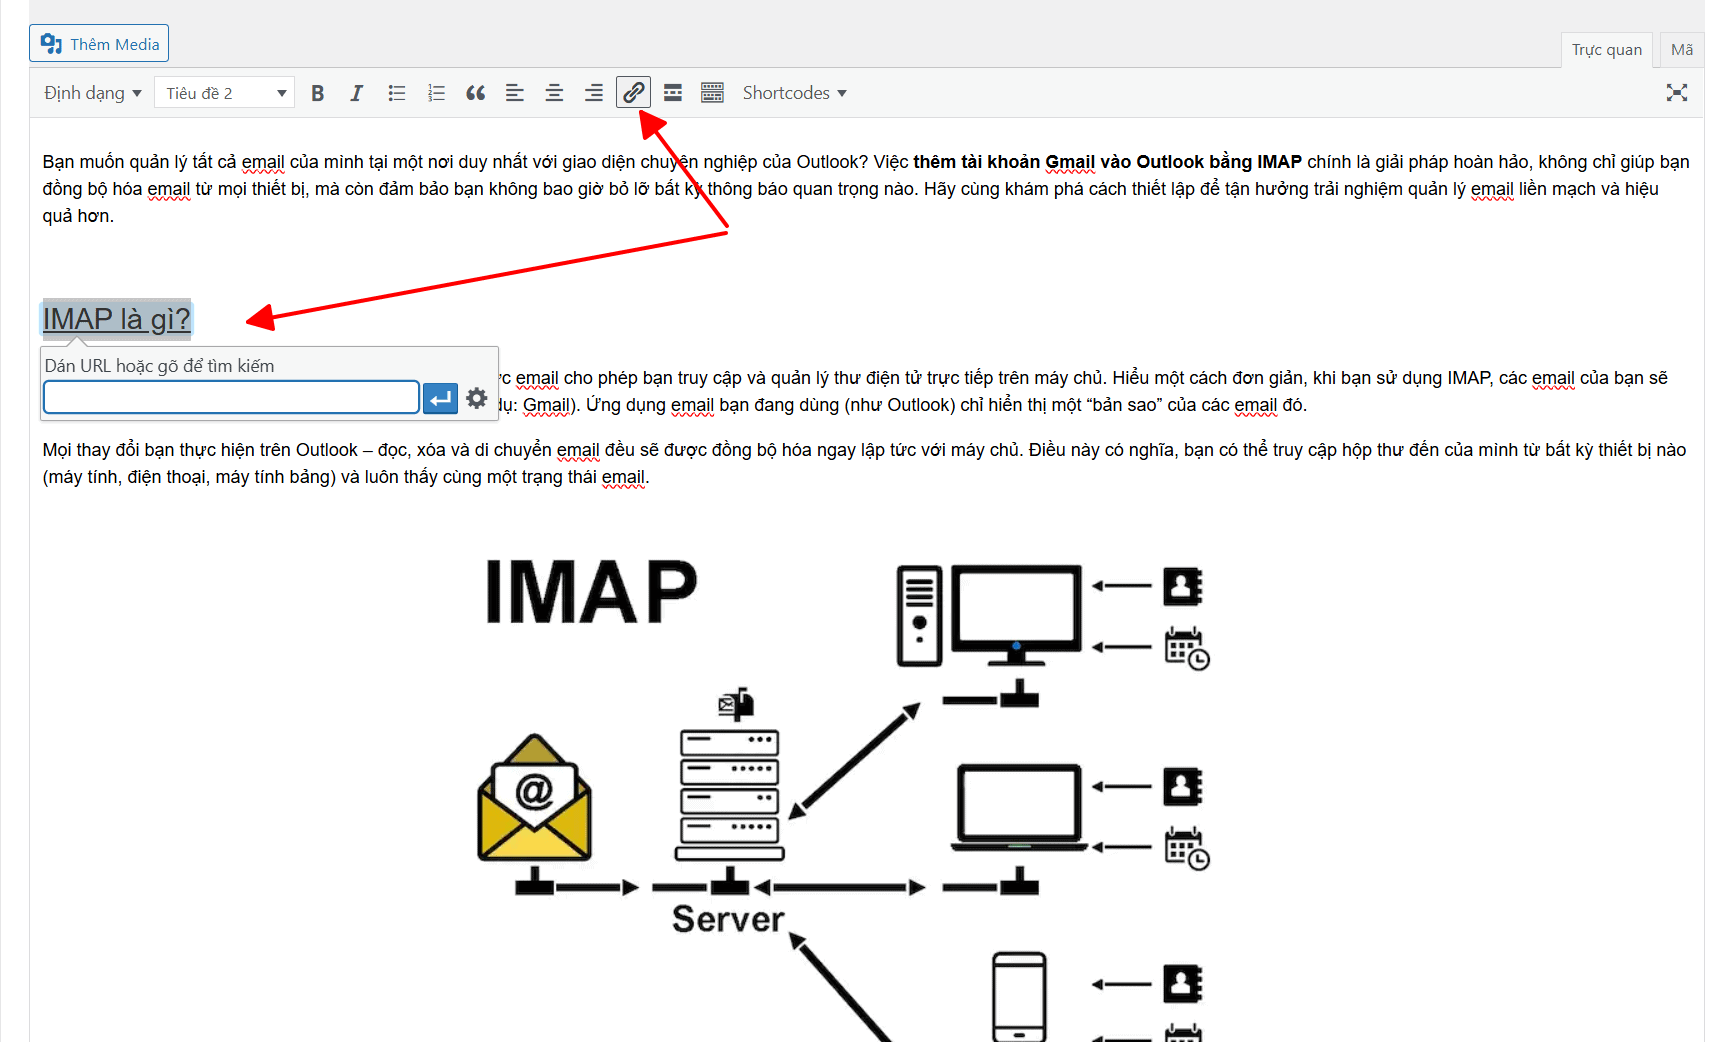Click the Thêm Media button
The image size is (1716, 1042).
point(99,44)
